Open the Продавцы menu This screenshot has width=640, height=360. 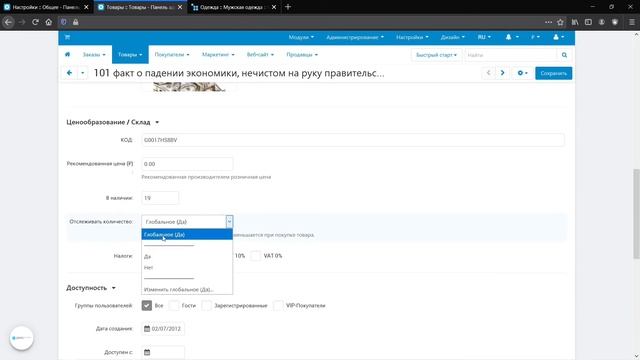pyautogui.click(x=302, y=54)
